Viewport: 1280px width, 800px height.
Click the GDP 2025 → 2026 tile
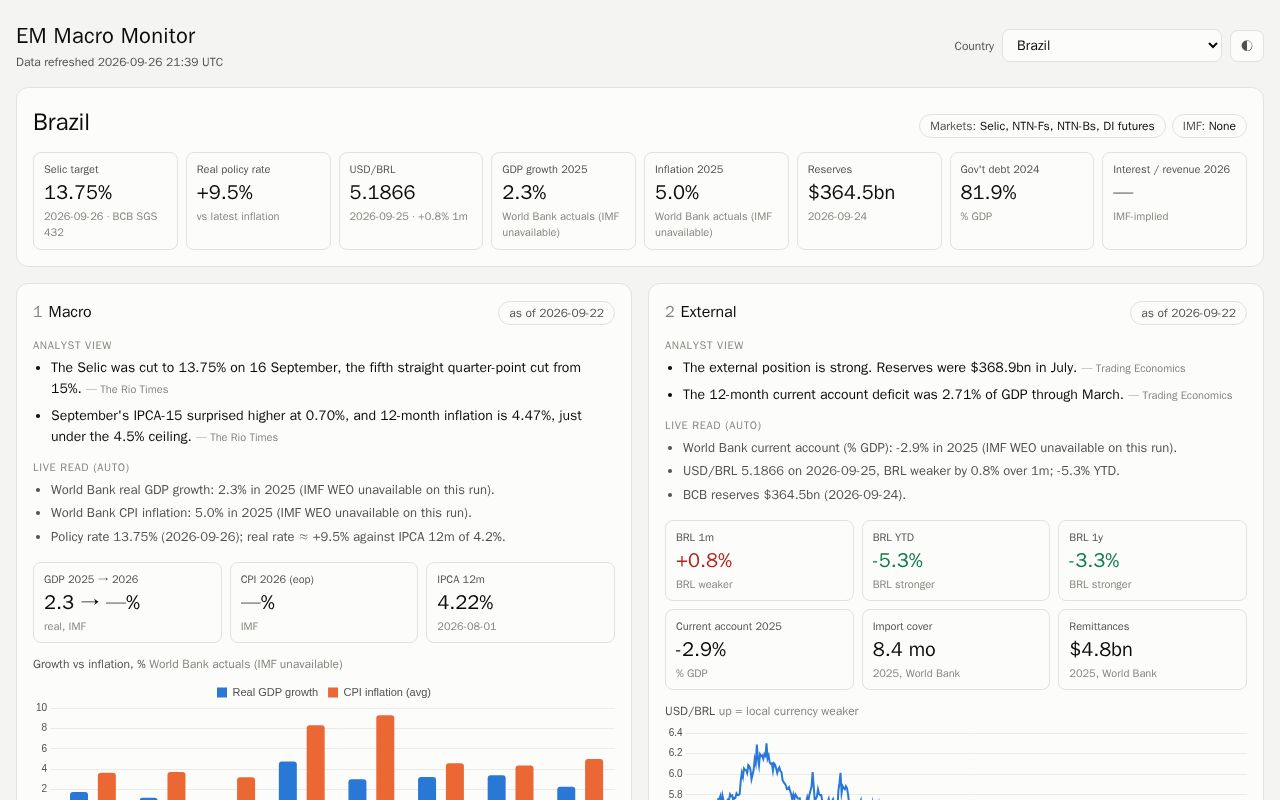127,602
